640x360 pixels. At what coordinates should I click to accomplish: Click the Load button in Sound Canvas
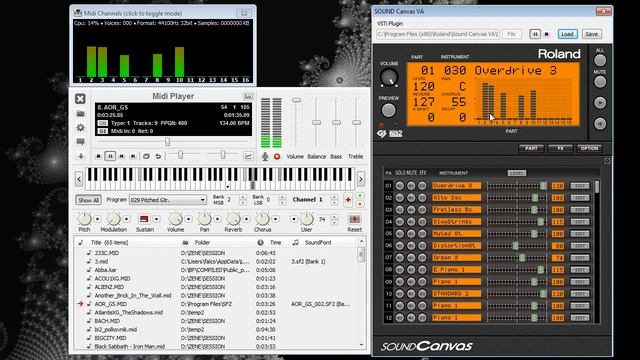click(x=567, y=34)
